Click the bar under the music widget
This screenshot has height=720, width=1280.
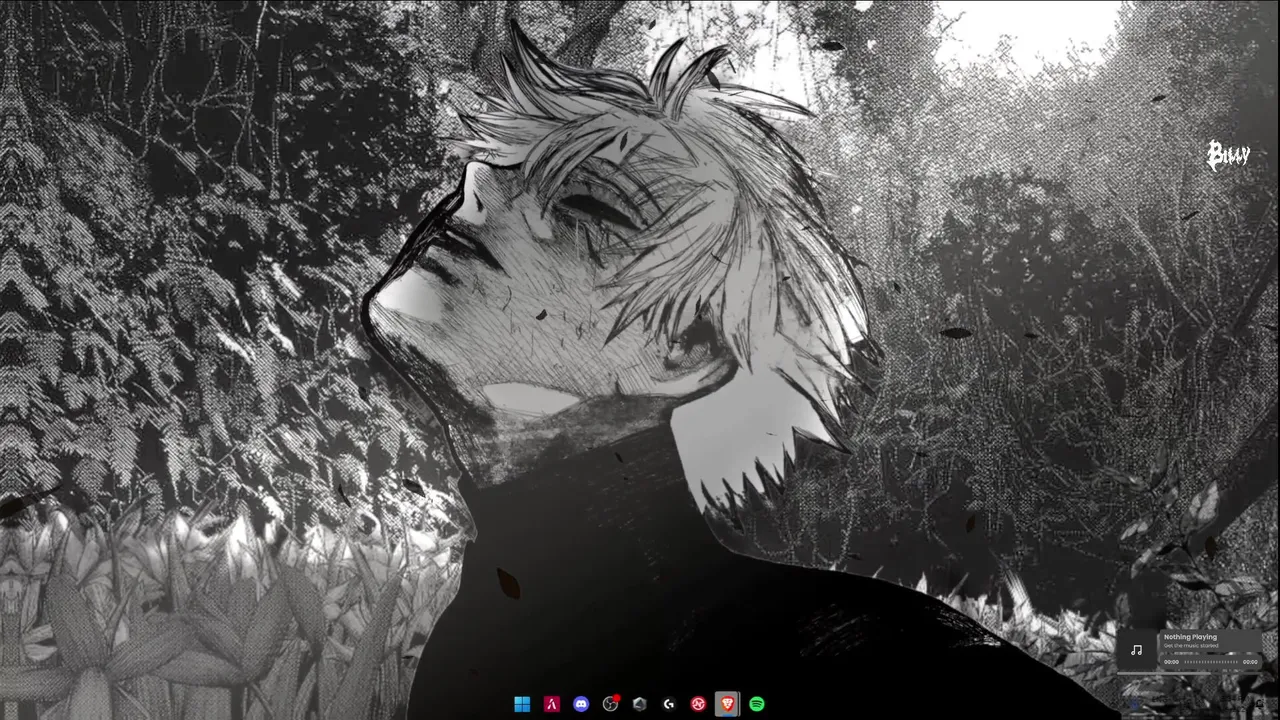point(1189,673)
